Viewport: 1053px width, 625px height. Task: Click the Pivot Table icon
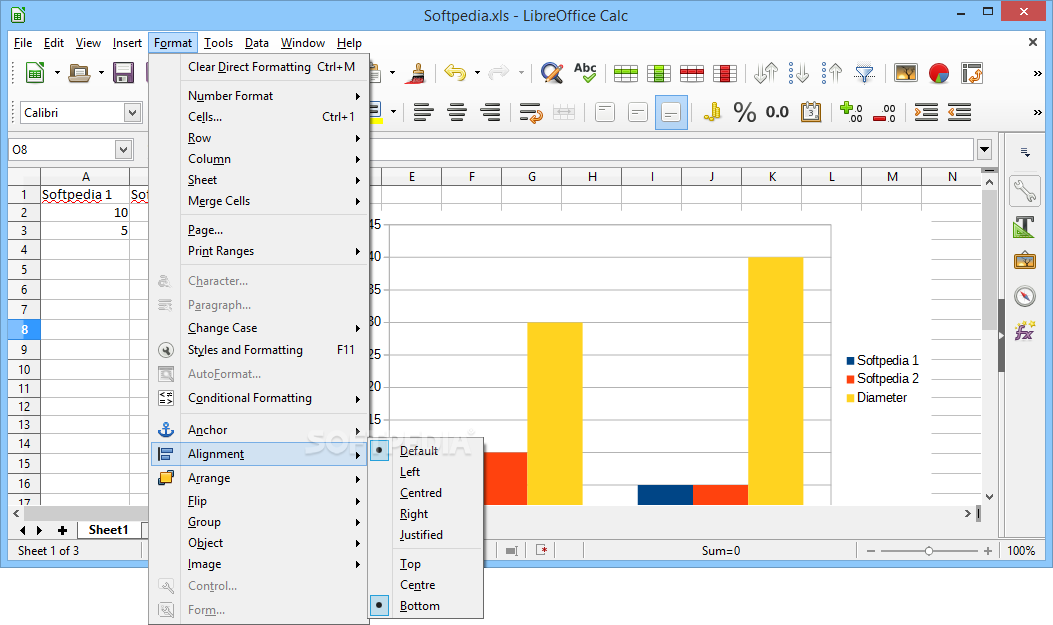coord(972,73)
